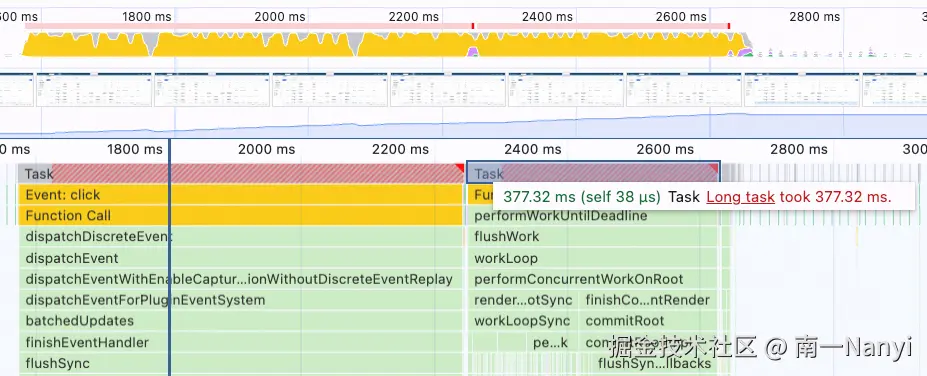Click the dispatchDiscreteEvent flame bar

tap(240, 237)
